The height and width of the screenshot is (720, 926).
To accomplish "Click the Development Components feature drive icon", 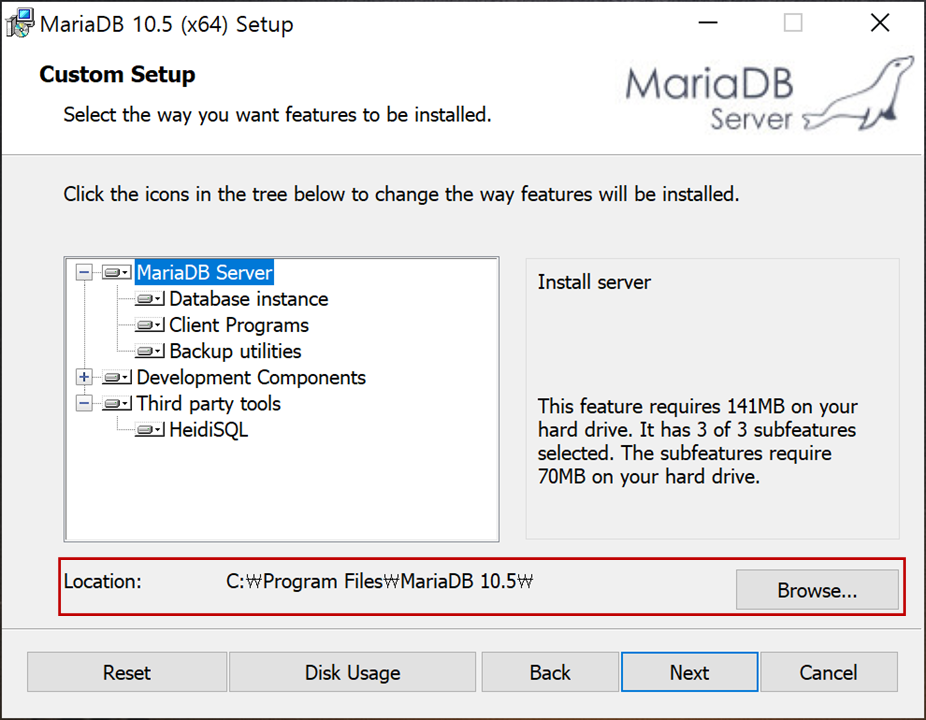I will point(116,377).
